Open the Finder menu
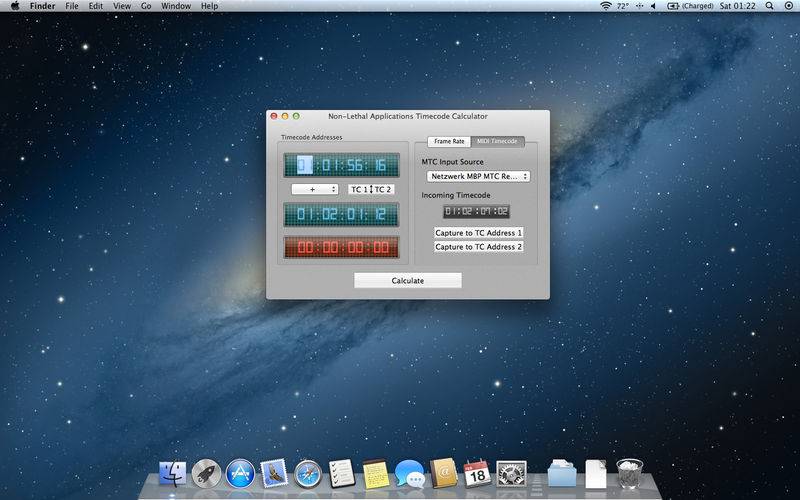The image size is (800, 500). [x=42, y=6]
